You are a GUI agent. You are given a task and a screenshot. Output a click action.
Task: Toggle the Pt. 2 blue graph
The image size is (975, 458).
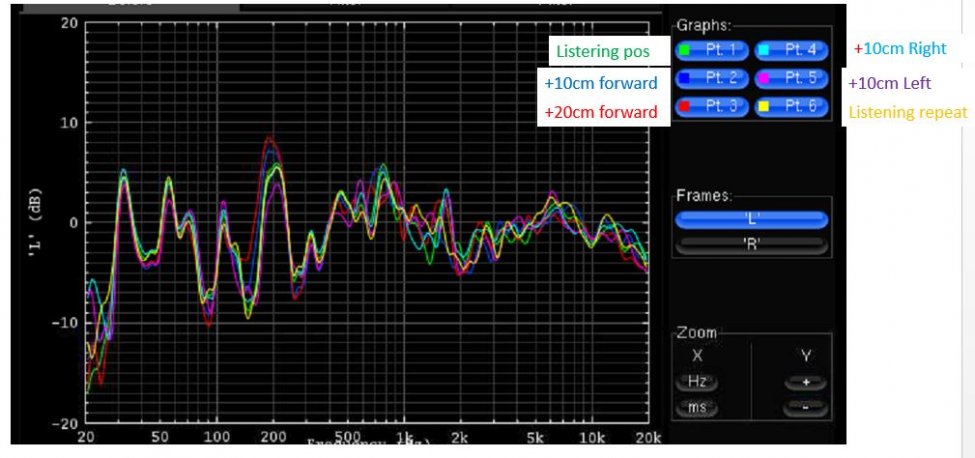712,78
